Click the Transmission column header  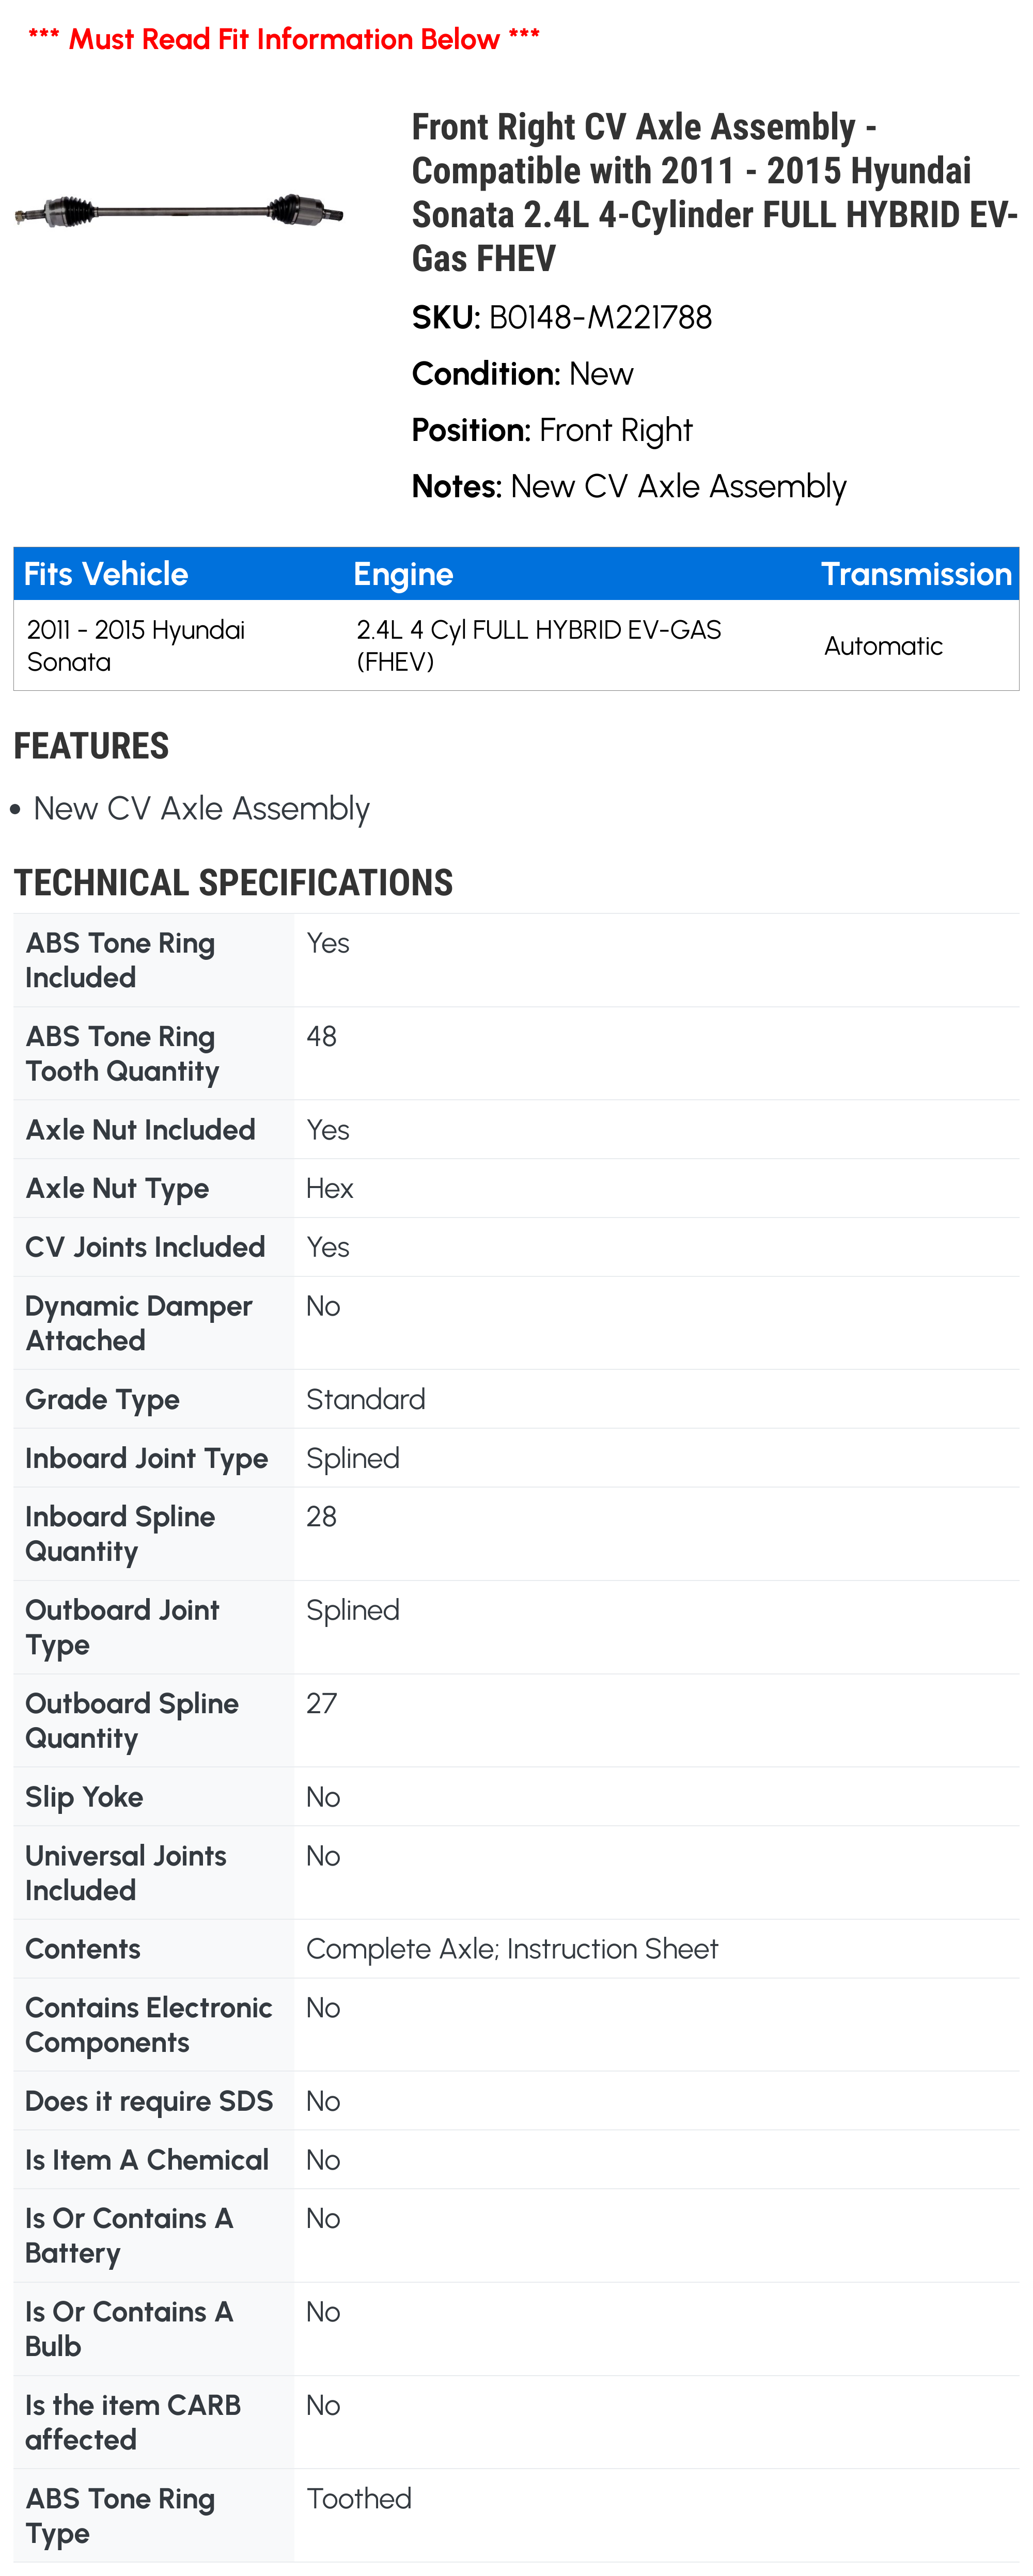[x=916, y=574]
